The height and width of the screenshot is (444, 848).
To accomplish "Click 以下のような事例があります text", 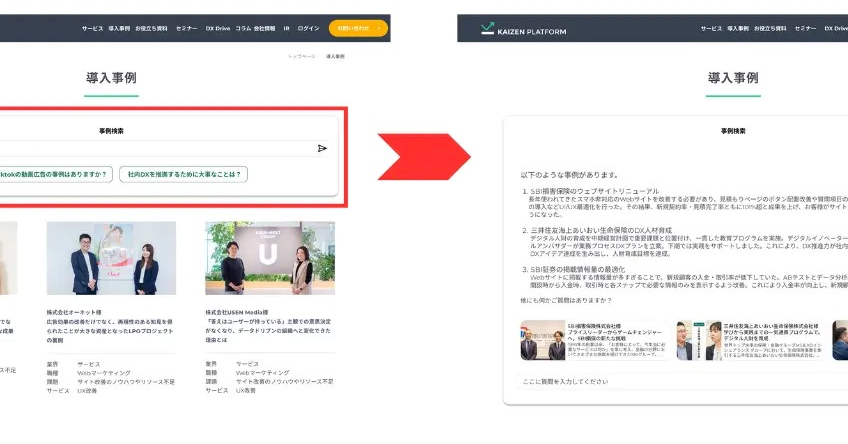I will coord(569,175).
